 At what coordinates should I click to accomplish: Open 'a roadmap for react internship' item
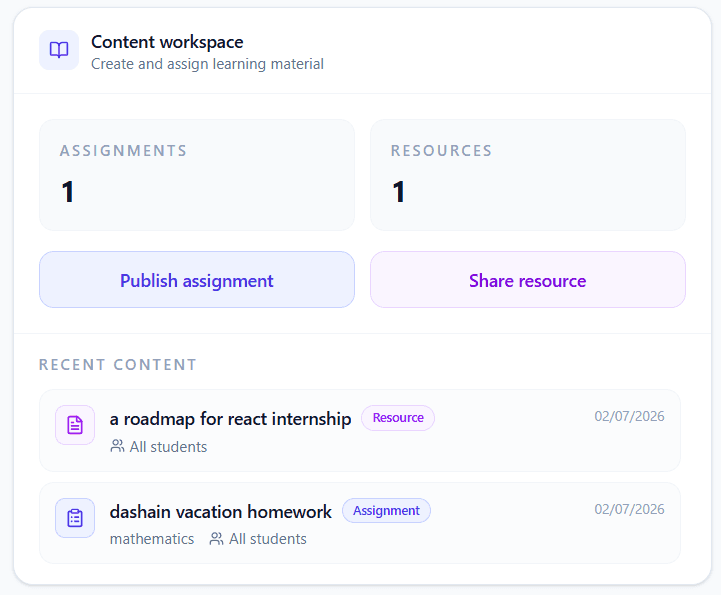[360, 430]
